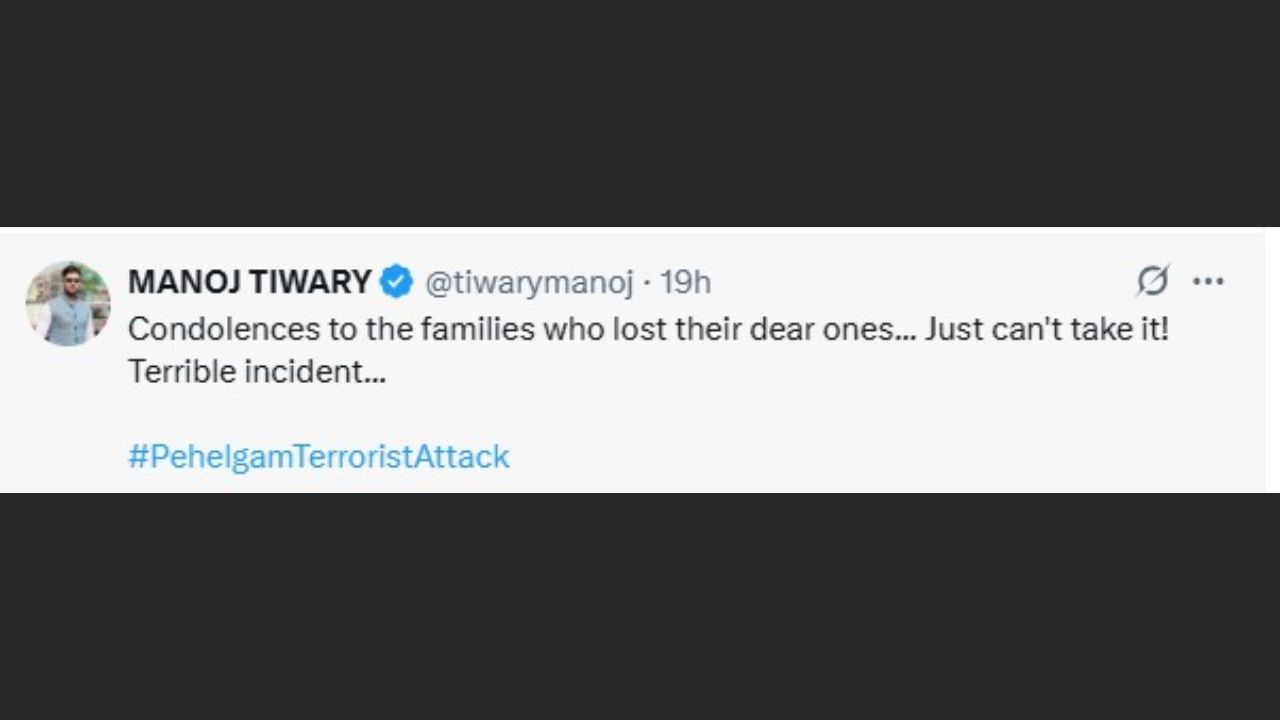Click the Grok explain-post icon

(x=1152, y=282)
